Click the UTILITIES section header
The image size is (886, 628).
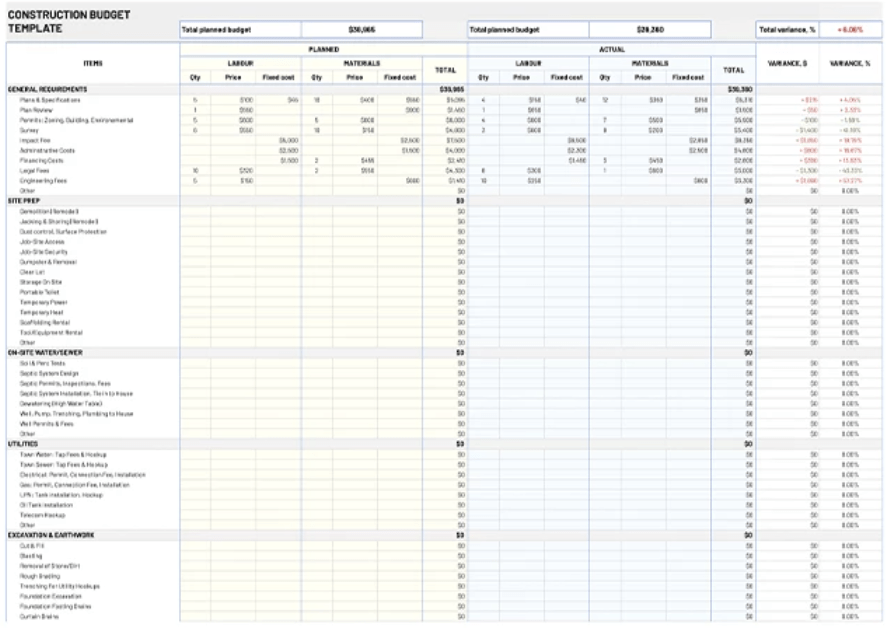click(x=23, y=444)
